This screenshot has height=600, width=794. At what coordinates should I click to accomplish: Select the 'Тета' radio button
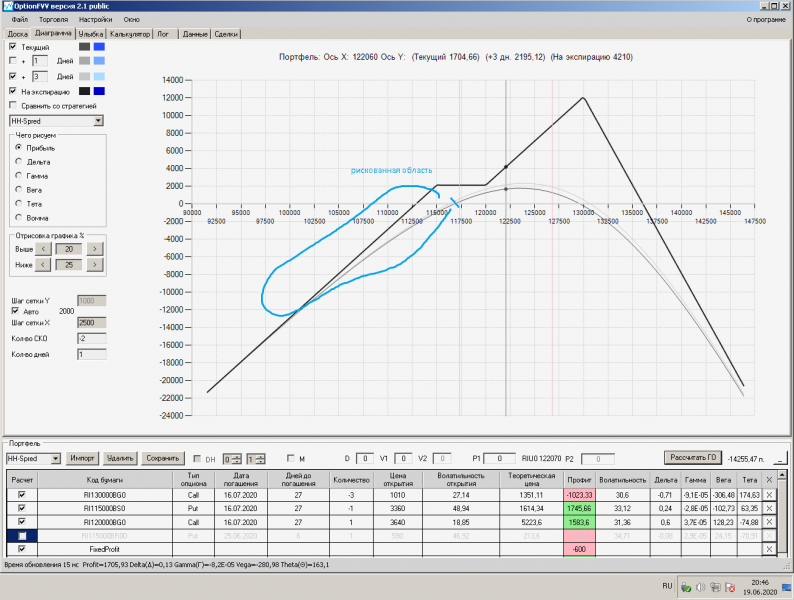19,203
